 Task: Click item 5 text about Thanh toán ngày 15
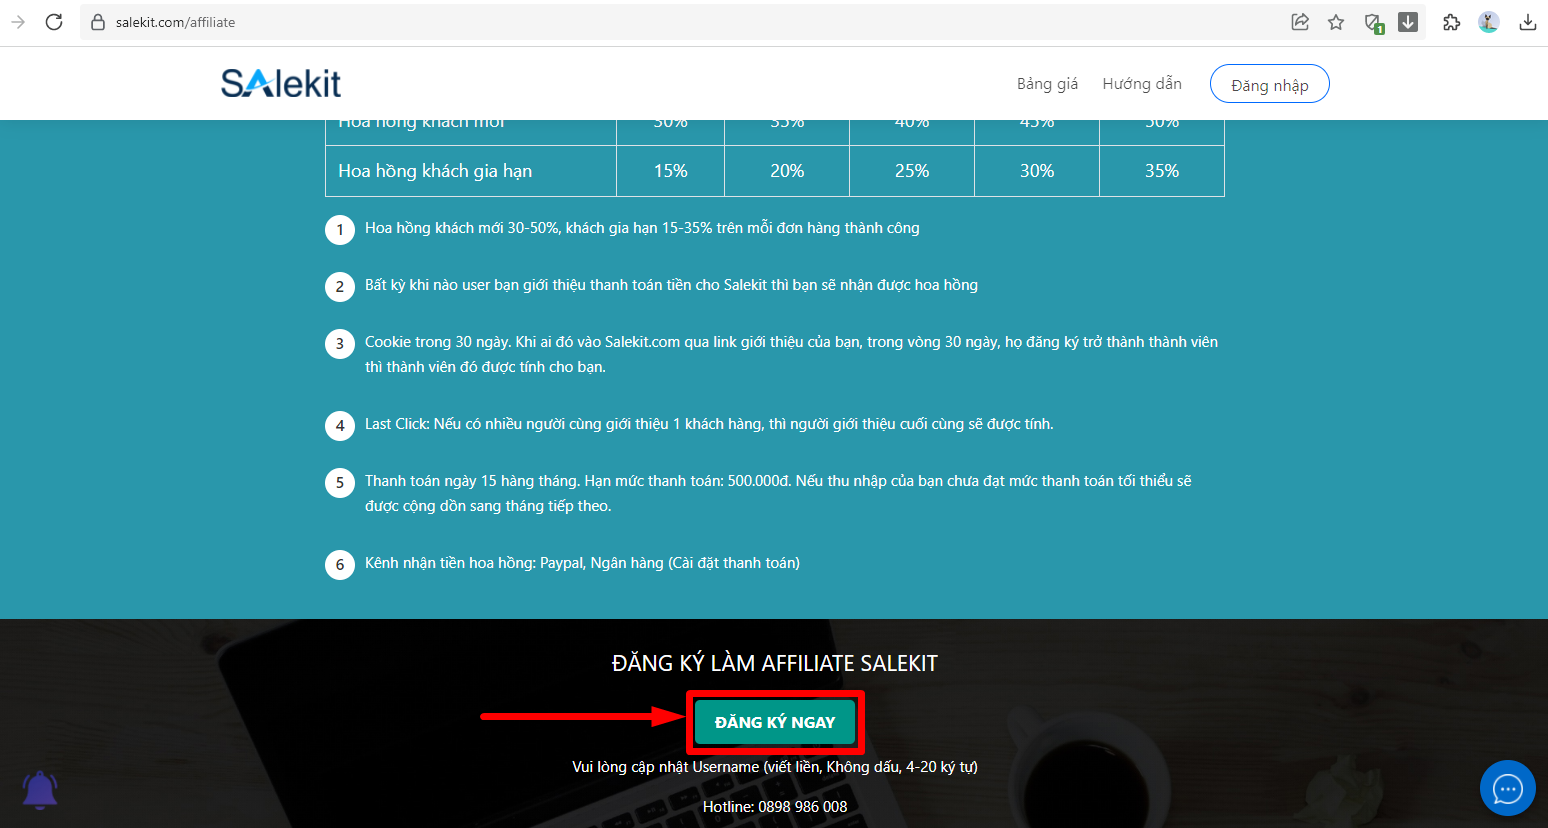click(778, 493)
